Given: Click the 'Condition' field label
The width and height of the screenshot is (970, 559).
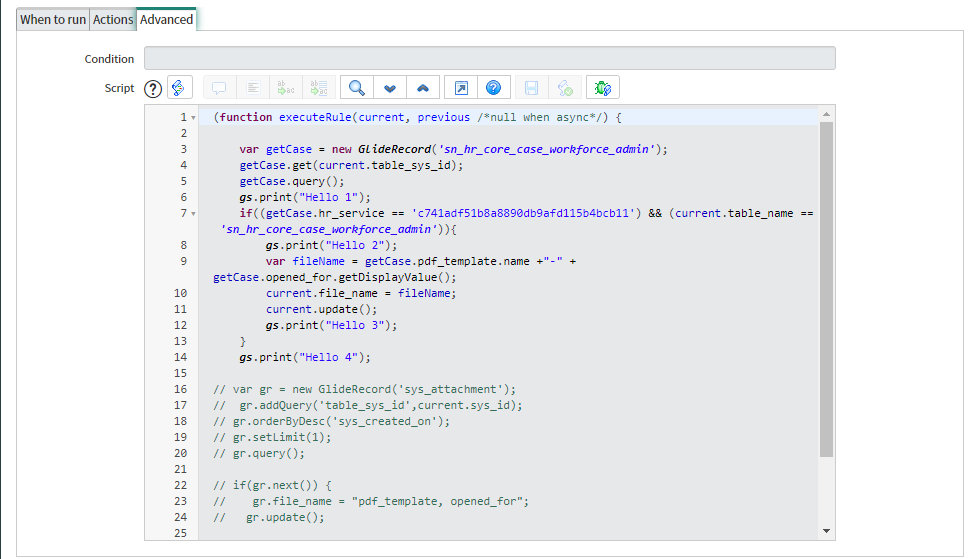Looking at the screenshot, I should coord(109,59).
